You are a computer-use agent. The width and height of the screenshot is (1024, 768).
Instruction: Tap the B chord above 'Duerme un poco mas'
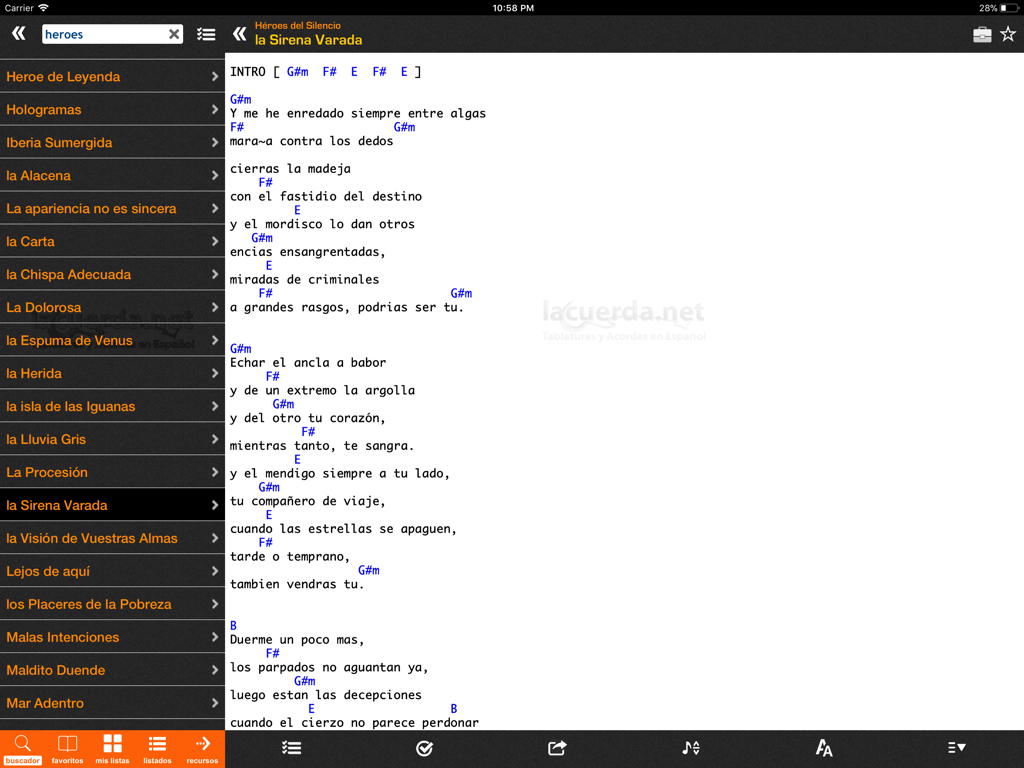click(x=233, y=626)
